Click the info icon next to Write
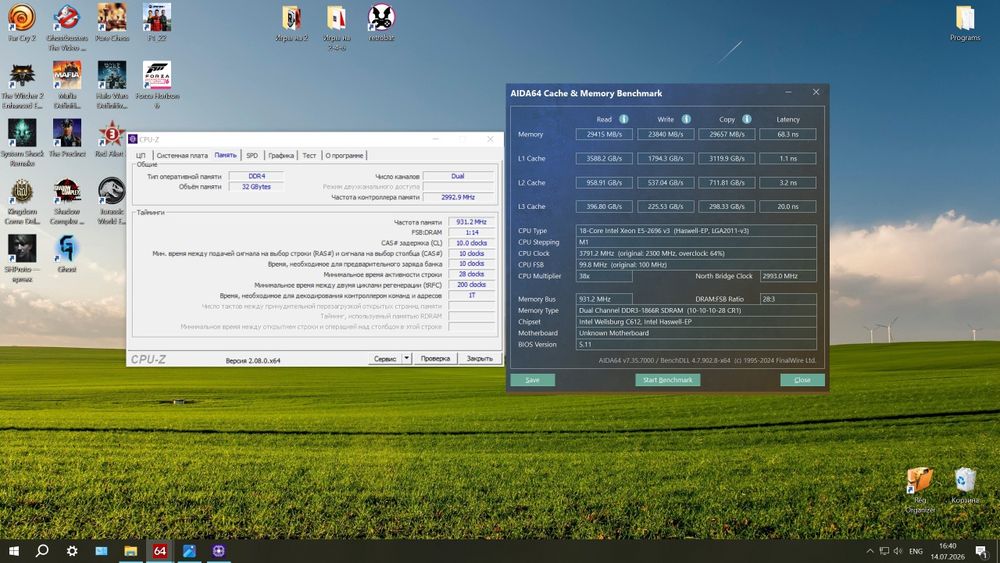This screenshot has height=563, width=1000. point(686,119)
